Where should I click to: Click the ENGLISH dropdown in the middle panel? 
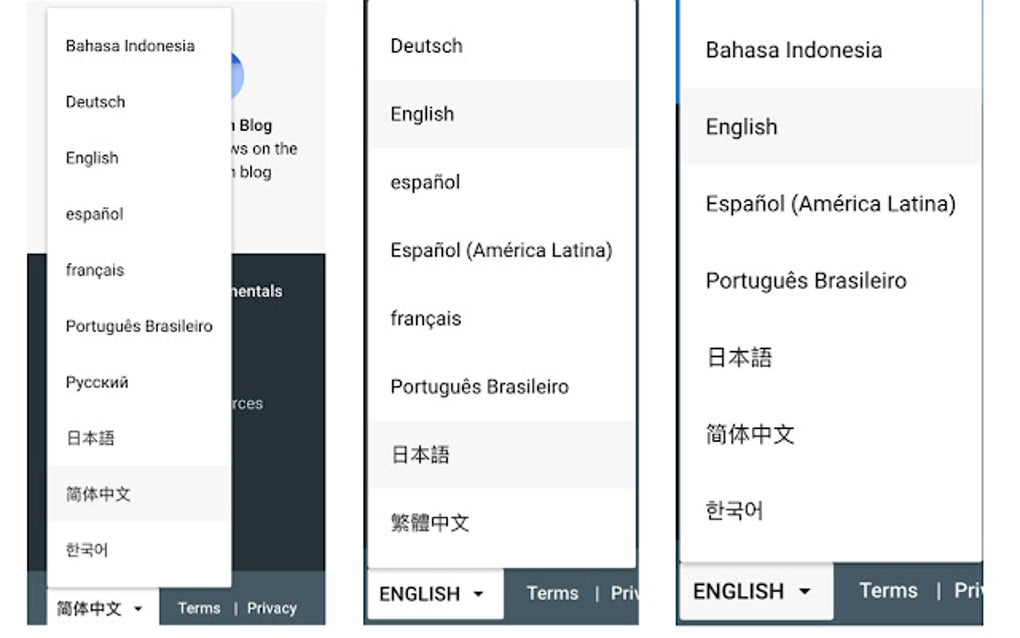tap(432, 594)
